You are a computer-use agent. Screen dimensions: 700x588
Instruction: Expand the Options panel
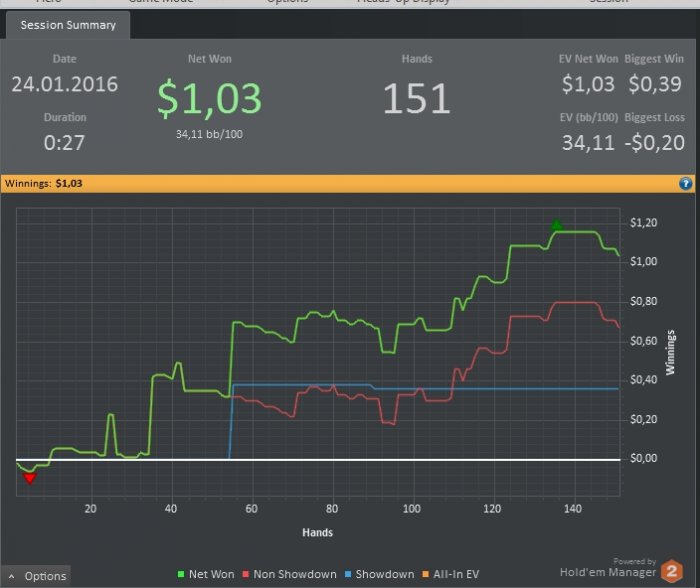pos(36,576)
